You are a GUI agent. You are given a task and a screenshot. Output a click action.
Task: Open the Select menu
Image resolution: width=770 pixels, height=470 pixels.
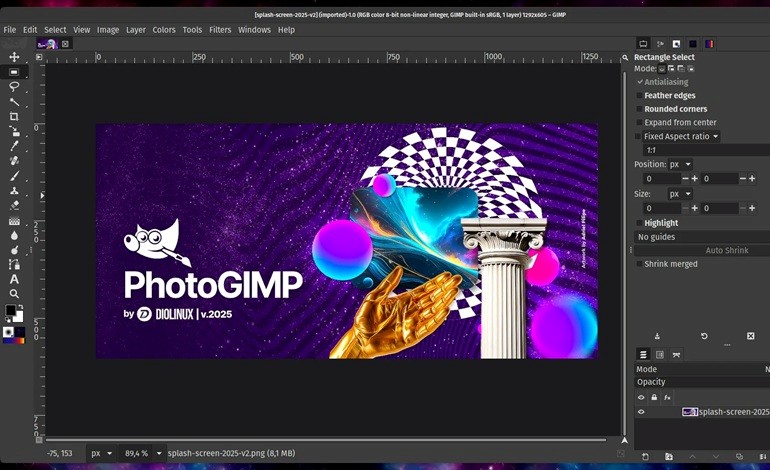point(55,29)
